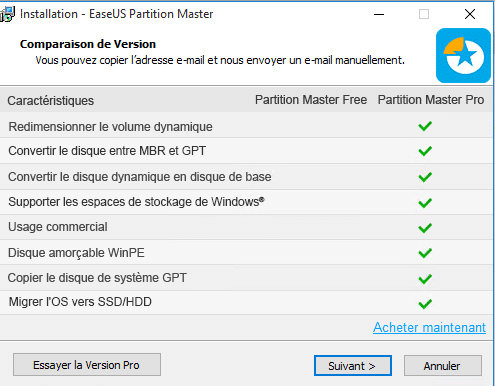Select the Partition Master Pro column header

(431, 100)
